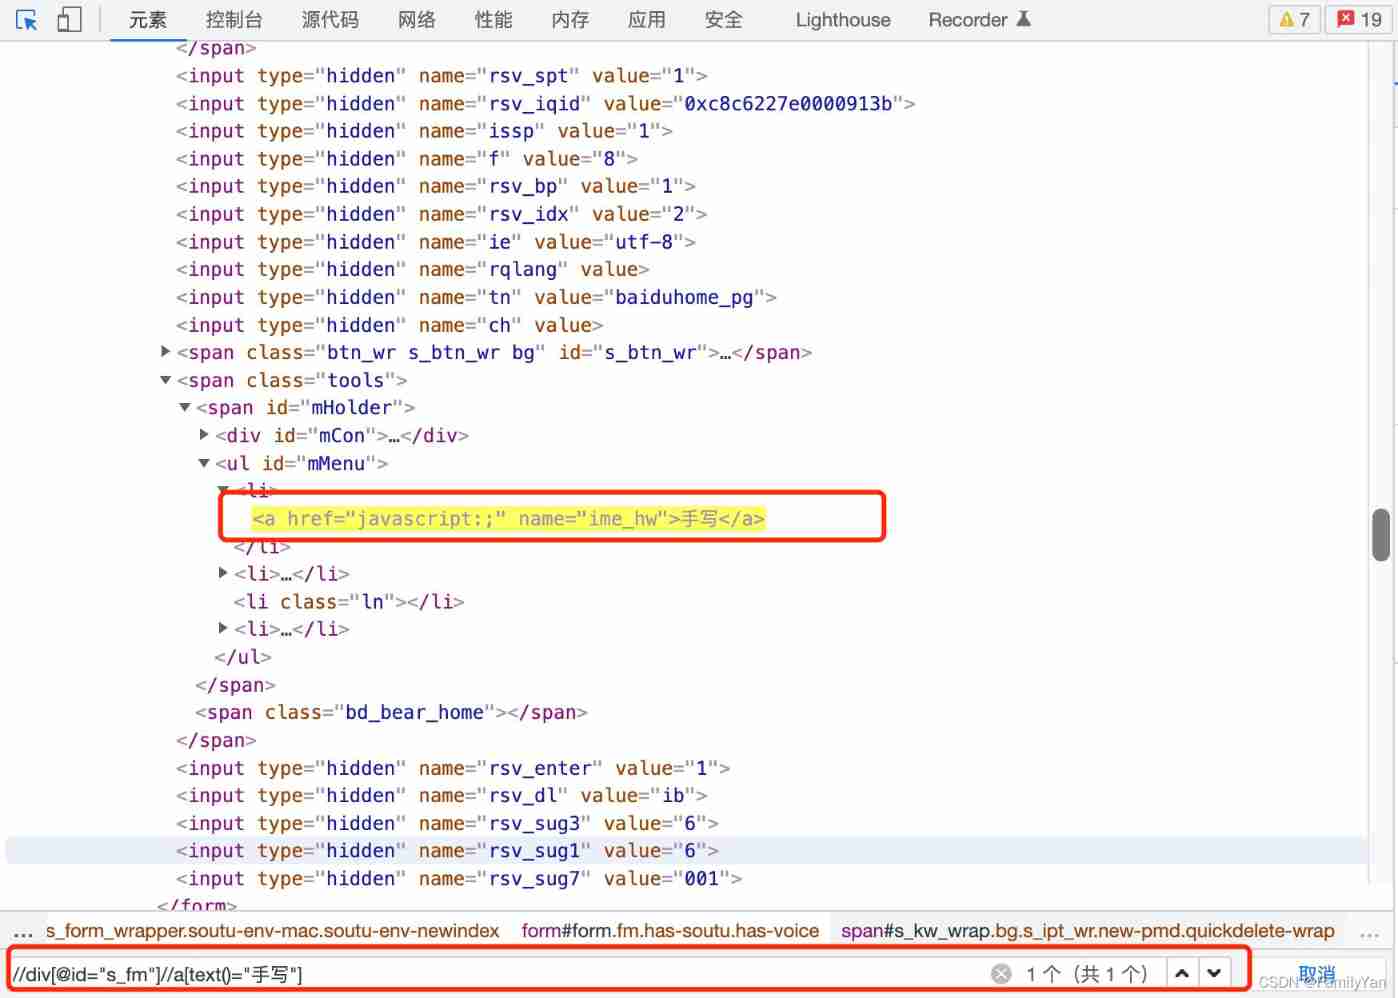The width and height of the screenshot is (1398, 998).
Task: Select the input name f value 8 row
Action: click(x=406, y=159)
